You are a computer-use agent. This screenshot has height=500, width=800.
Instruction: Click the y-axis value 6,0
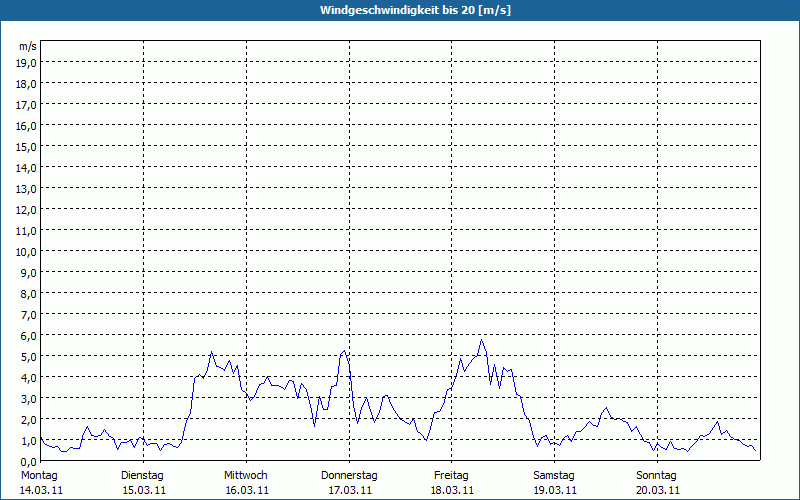28,336
